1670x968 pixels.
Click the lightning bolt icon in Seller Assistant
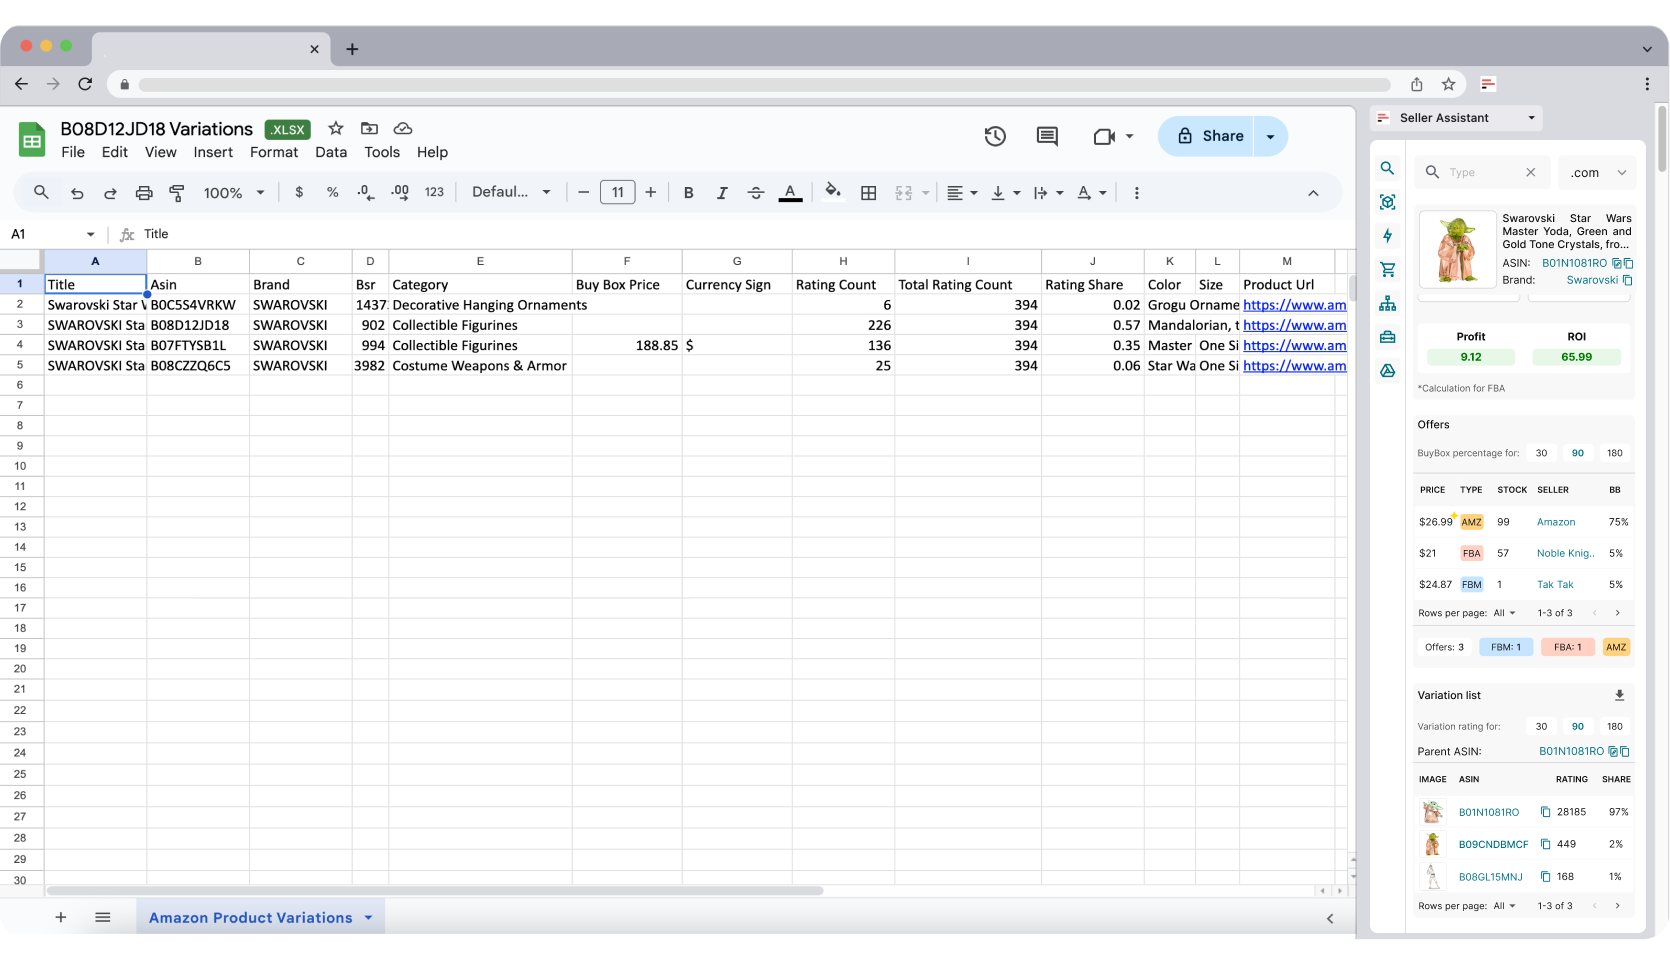coord(1387,236)
